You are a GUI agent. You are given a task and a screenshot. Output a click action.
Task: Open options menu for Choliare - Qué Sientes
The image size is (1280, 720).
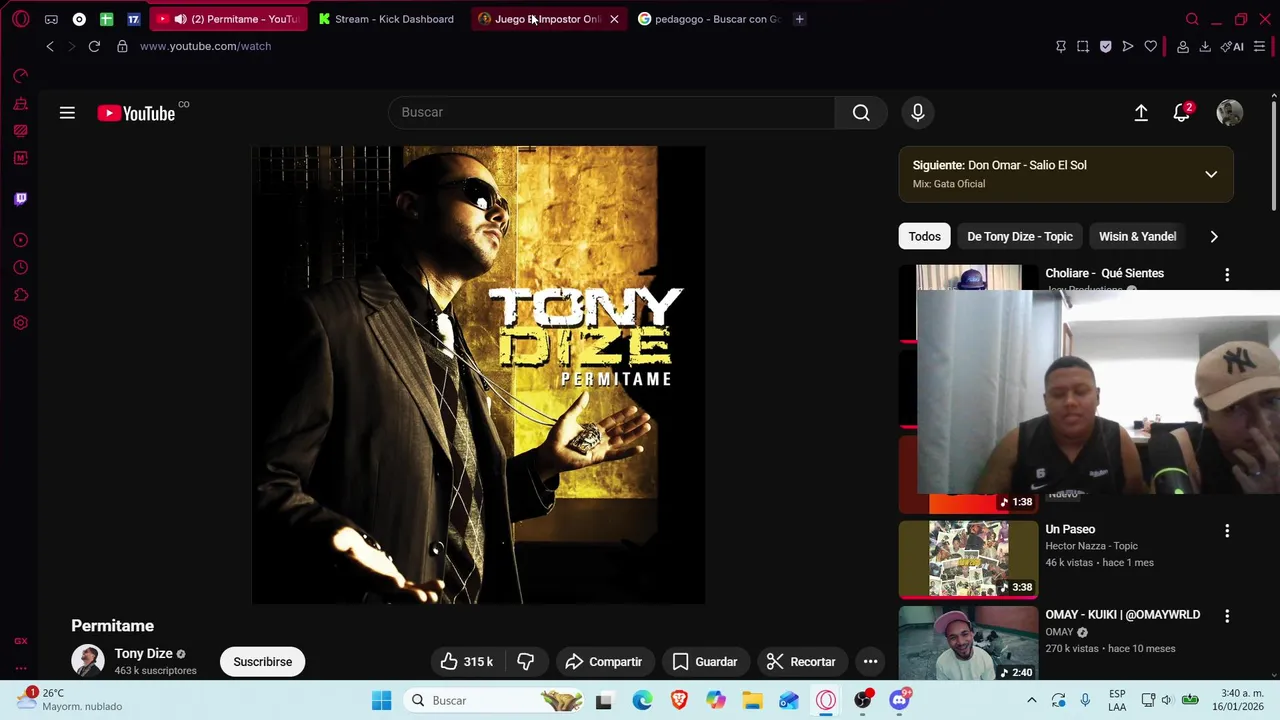tap(1227, 275)
